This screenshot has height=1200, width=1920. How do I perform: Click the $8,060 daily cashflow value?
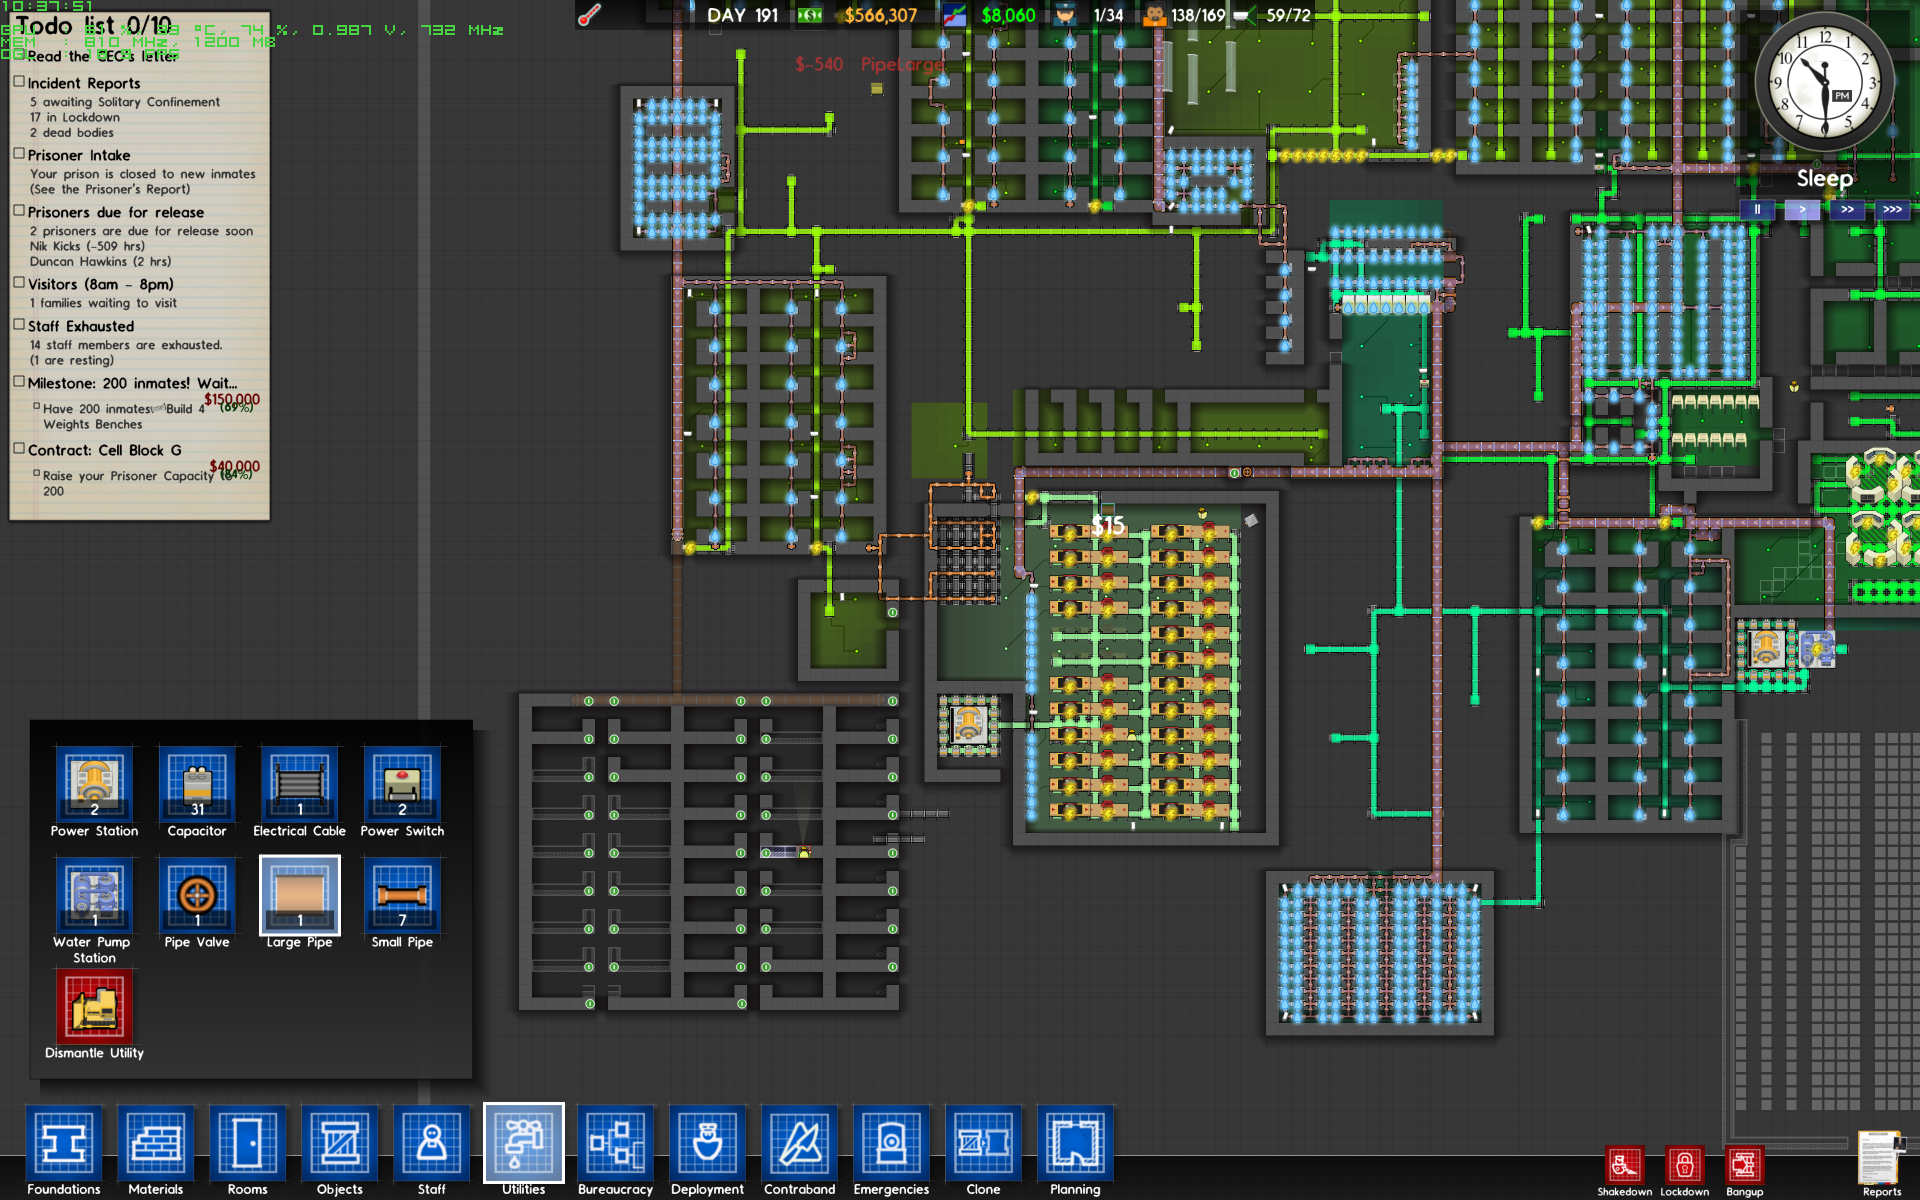(x=1008, y=15)
